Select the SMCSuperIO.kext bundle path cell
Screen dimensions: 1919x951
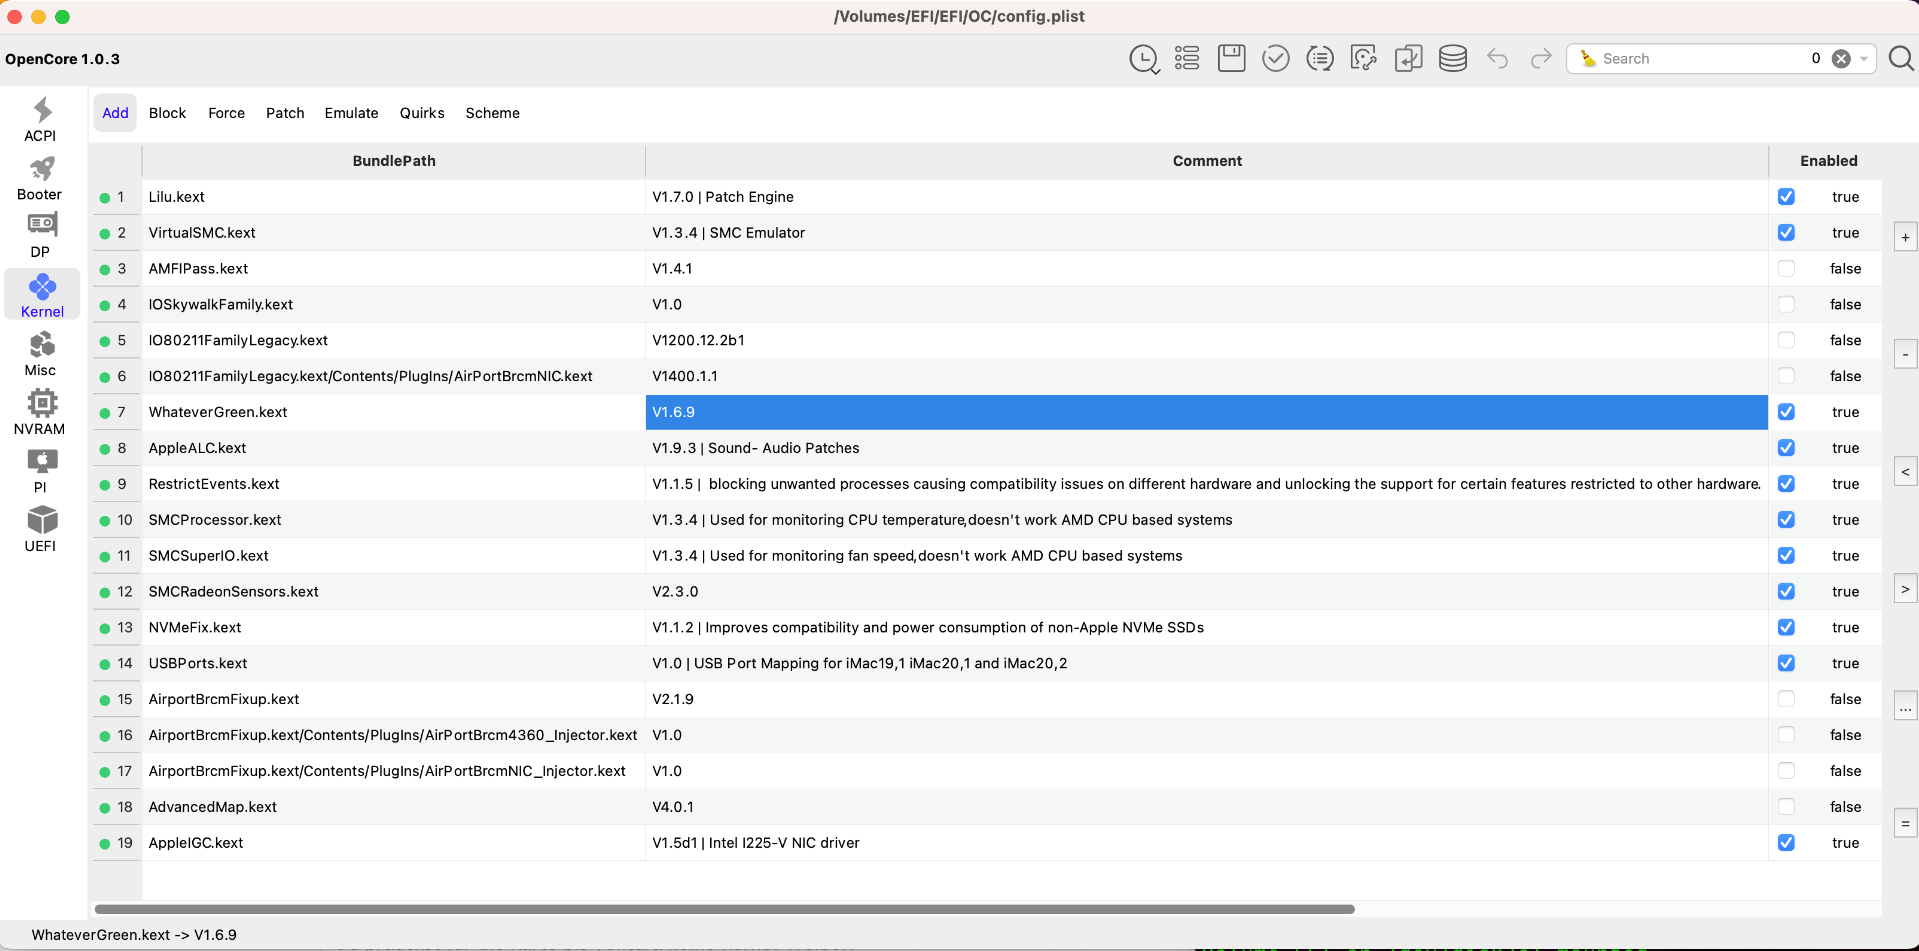[394, 556]
